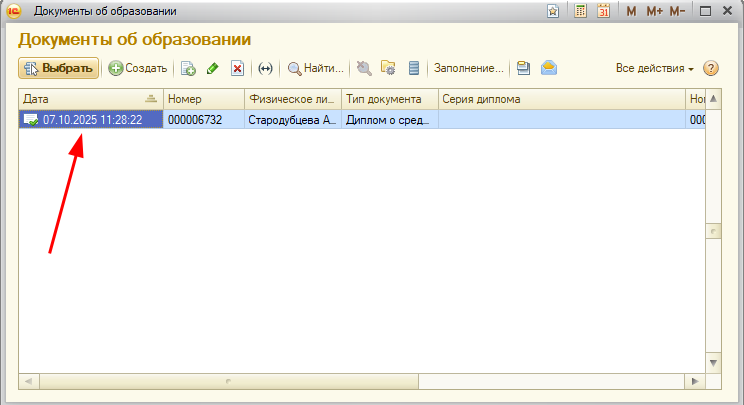Image resolution: width=744 pixels, height=405 pixels.
Task: Open the Найти search button
Action: (316, 68)
